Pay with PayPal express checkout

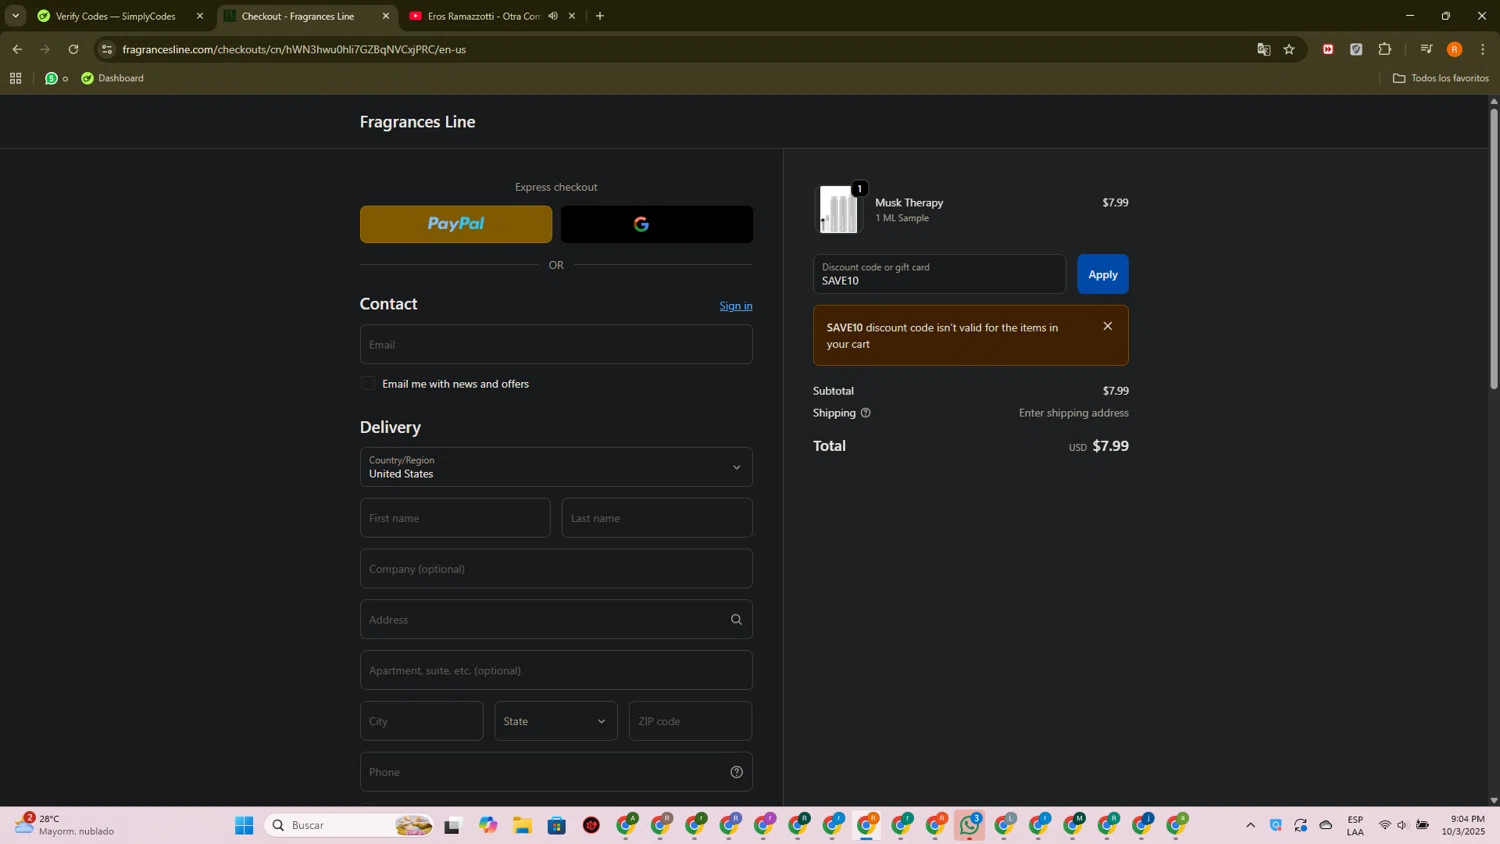coord(456,224)
